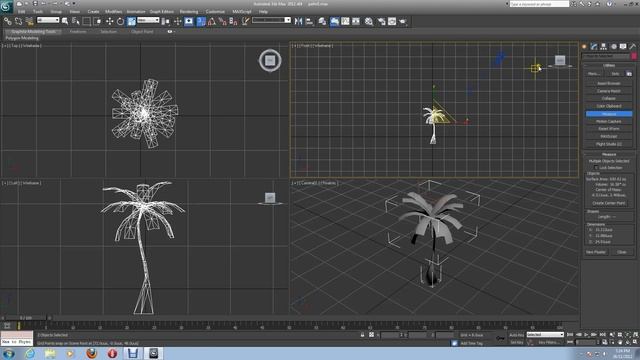This screenshot has height=360, width=640.
Task: Click the Zoom Extents All navigation icon
Action: point(635,335)
